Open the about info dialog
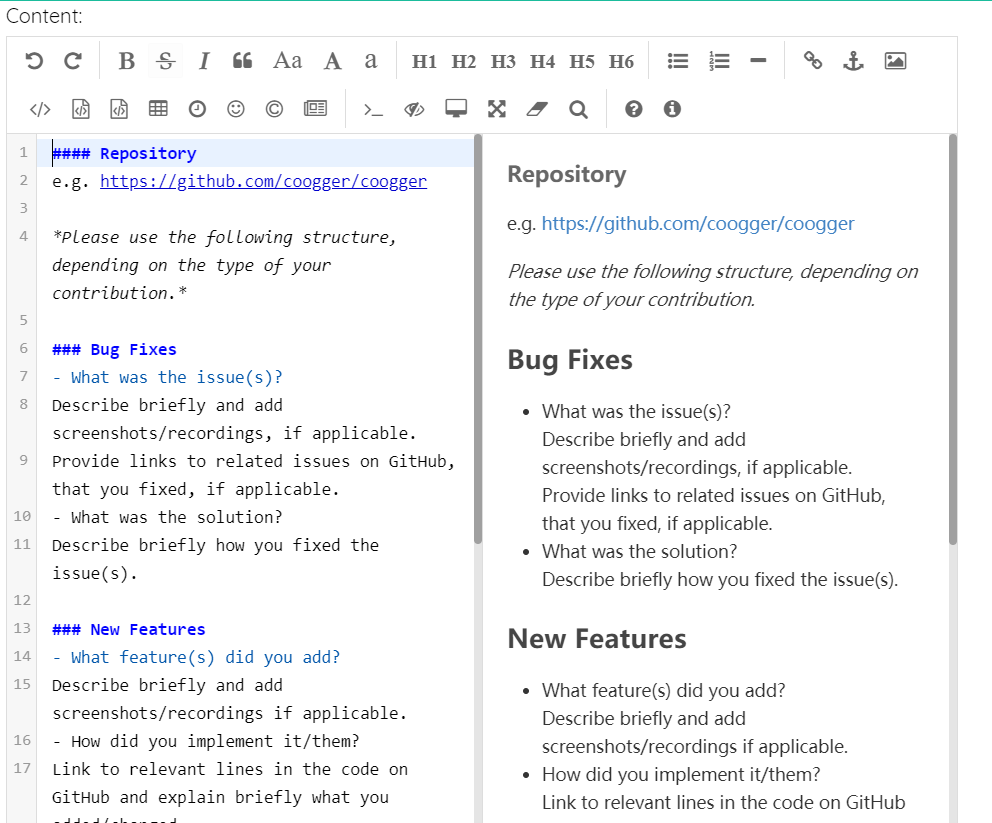 click(672, 109)
